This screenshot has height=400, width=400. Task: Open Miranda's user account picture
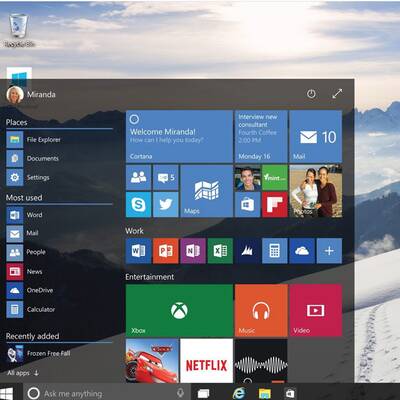(15, 94)
